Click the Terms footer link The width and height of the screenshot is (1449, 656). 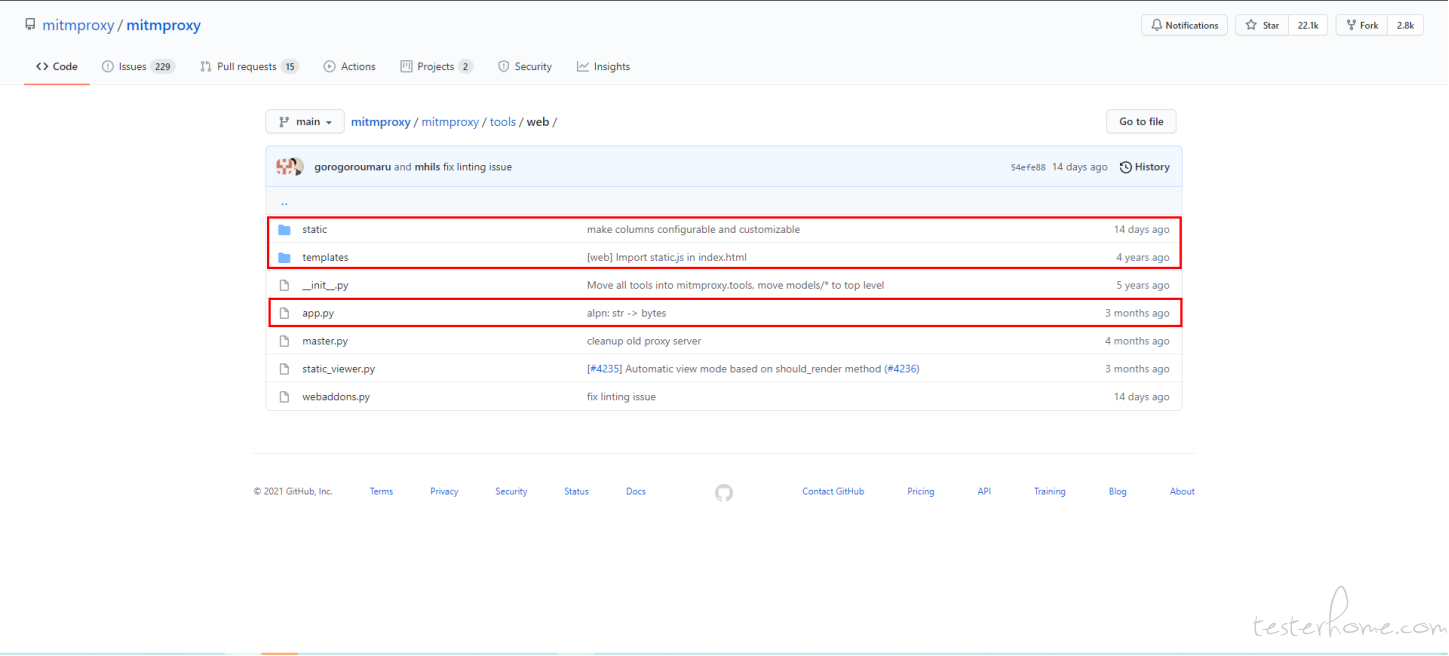381,492
